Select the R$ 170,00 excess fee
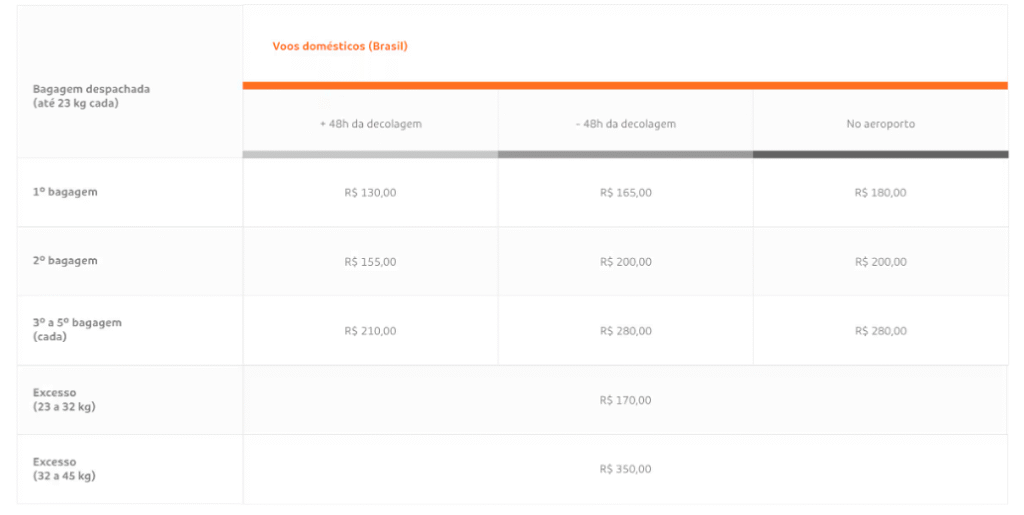 pyautogui.click(x=626, y=400)
